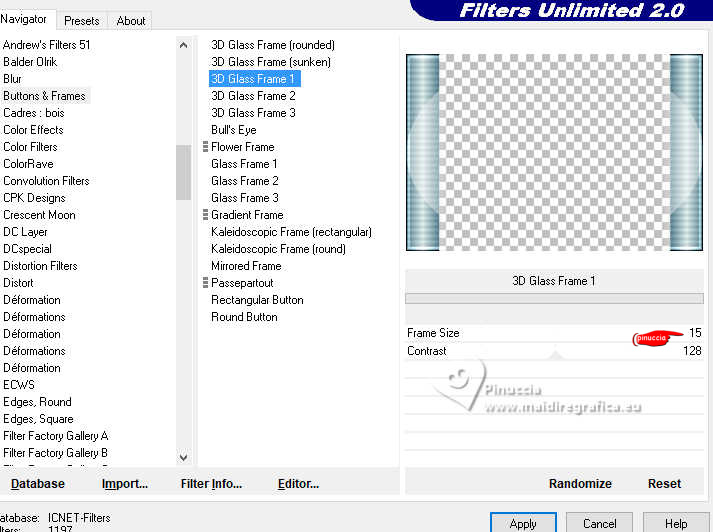This screenshot has height=532, width=713.
Task: Choose Glass Frame 2 filter
Action: 245,181
